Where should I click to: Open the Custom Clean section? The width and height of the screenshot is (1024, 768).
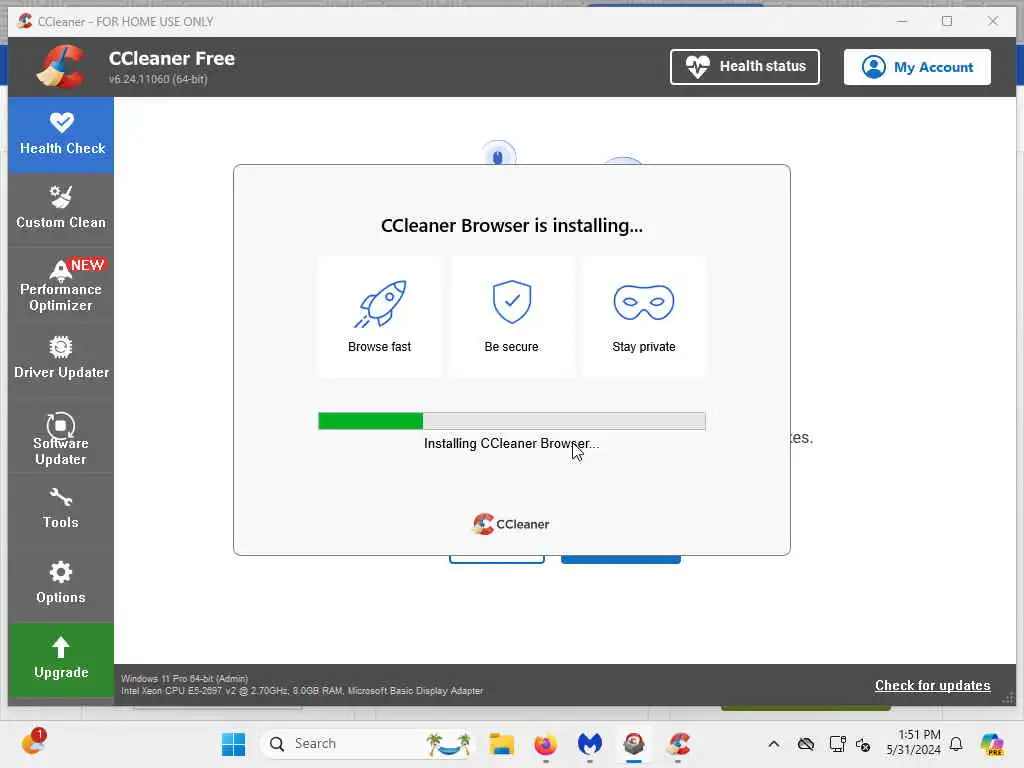point(61,209)
